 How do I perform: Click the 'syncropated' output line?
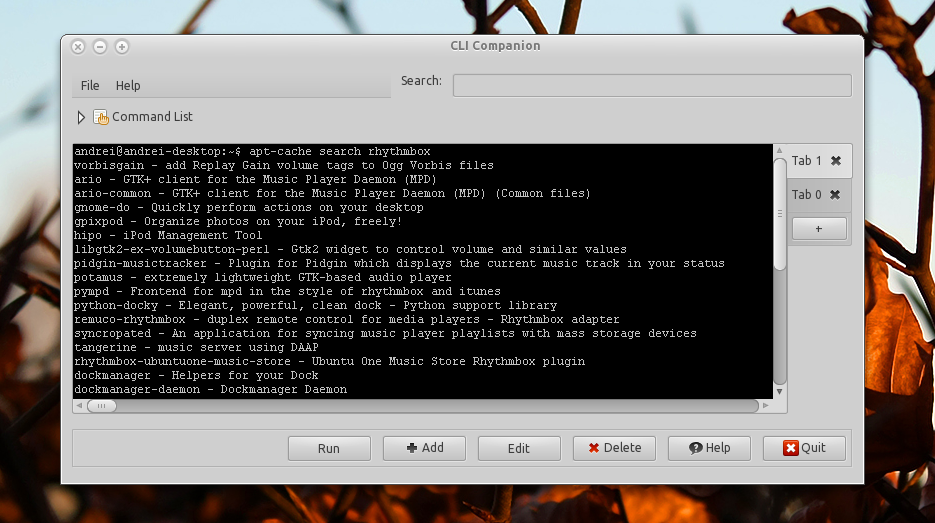[x=385, y=333]
